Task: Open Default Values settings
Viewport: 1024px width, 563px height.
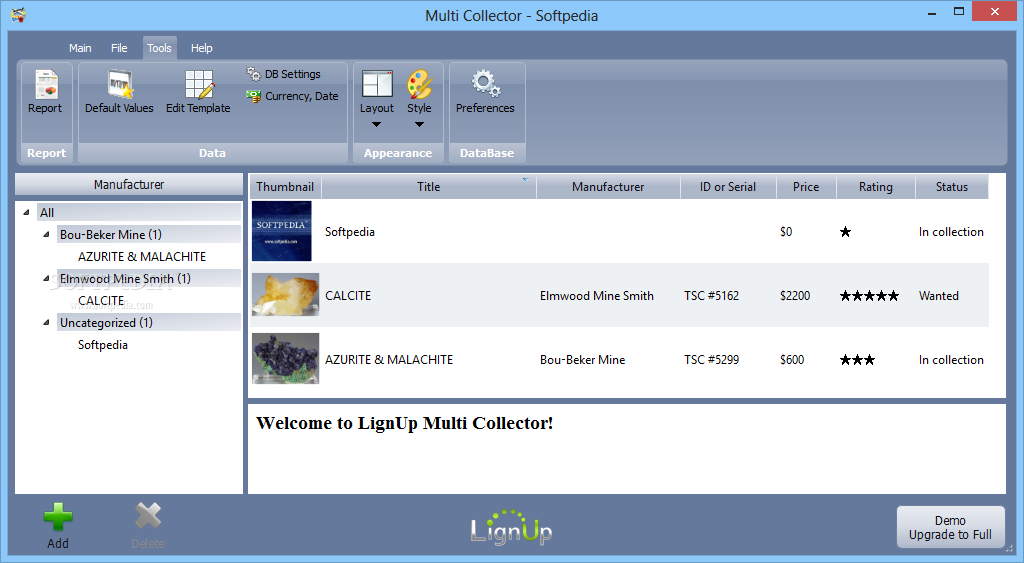Action: [119, 93]
